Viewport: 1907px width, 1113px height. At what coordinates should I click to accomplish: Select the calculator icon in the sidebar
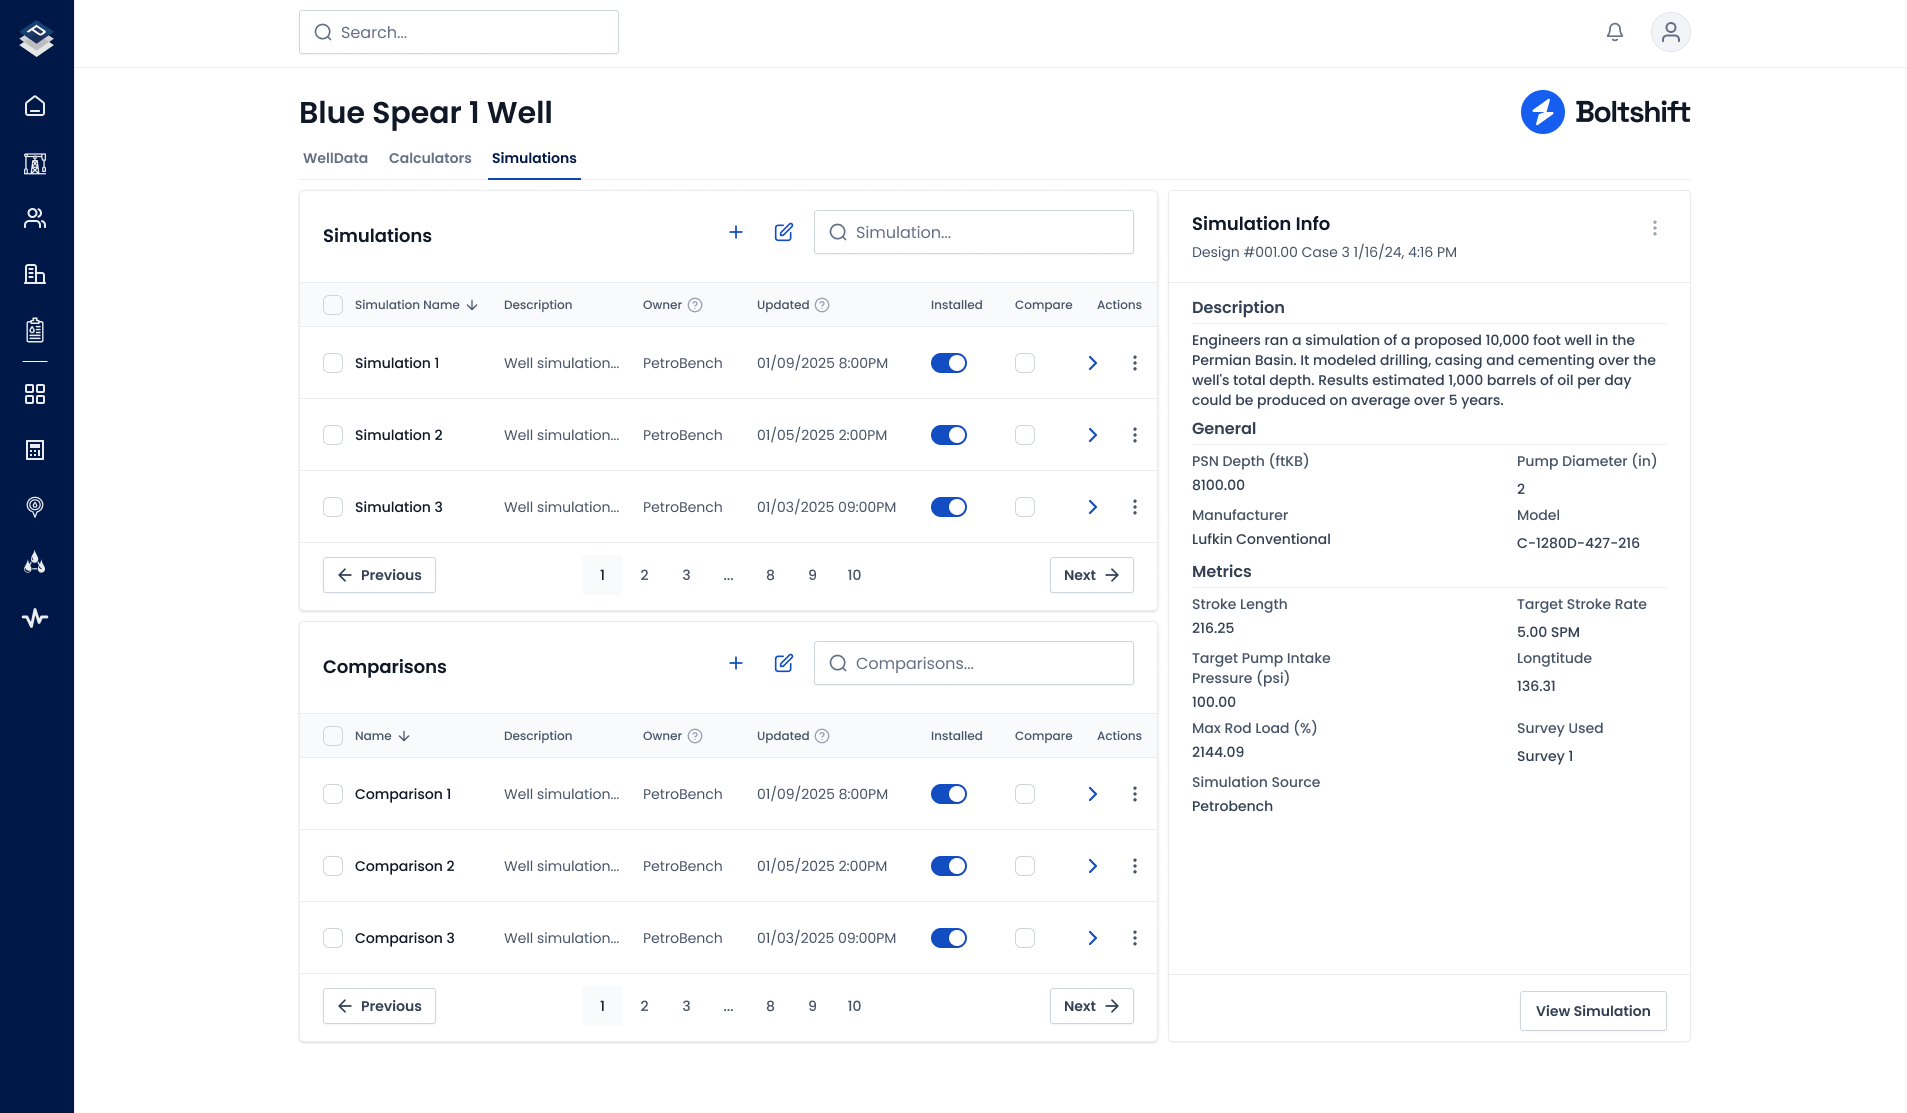35,450
